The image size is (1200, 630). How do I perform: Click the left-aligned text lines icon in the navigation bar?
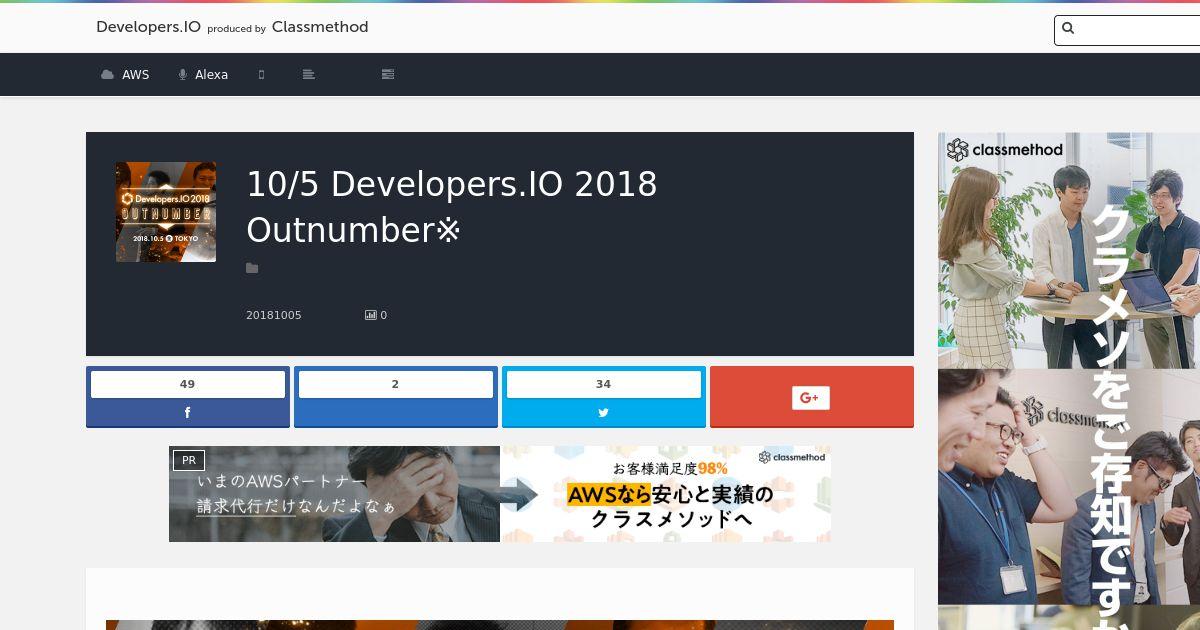click(309, 75)
